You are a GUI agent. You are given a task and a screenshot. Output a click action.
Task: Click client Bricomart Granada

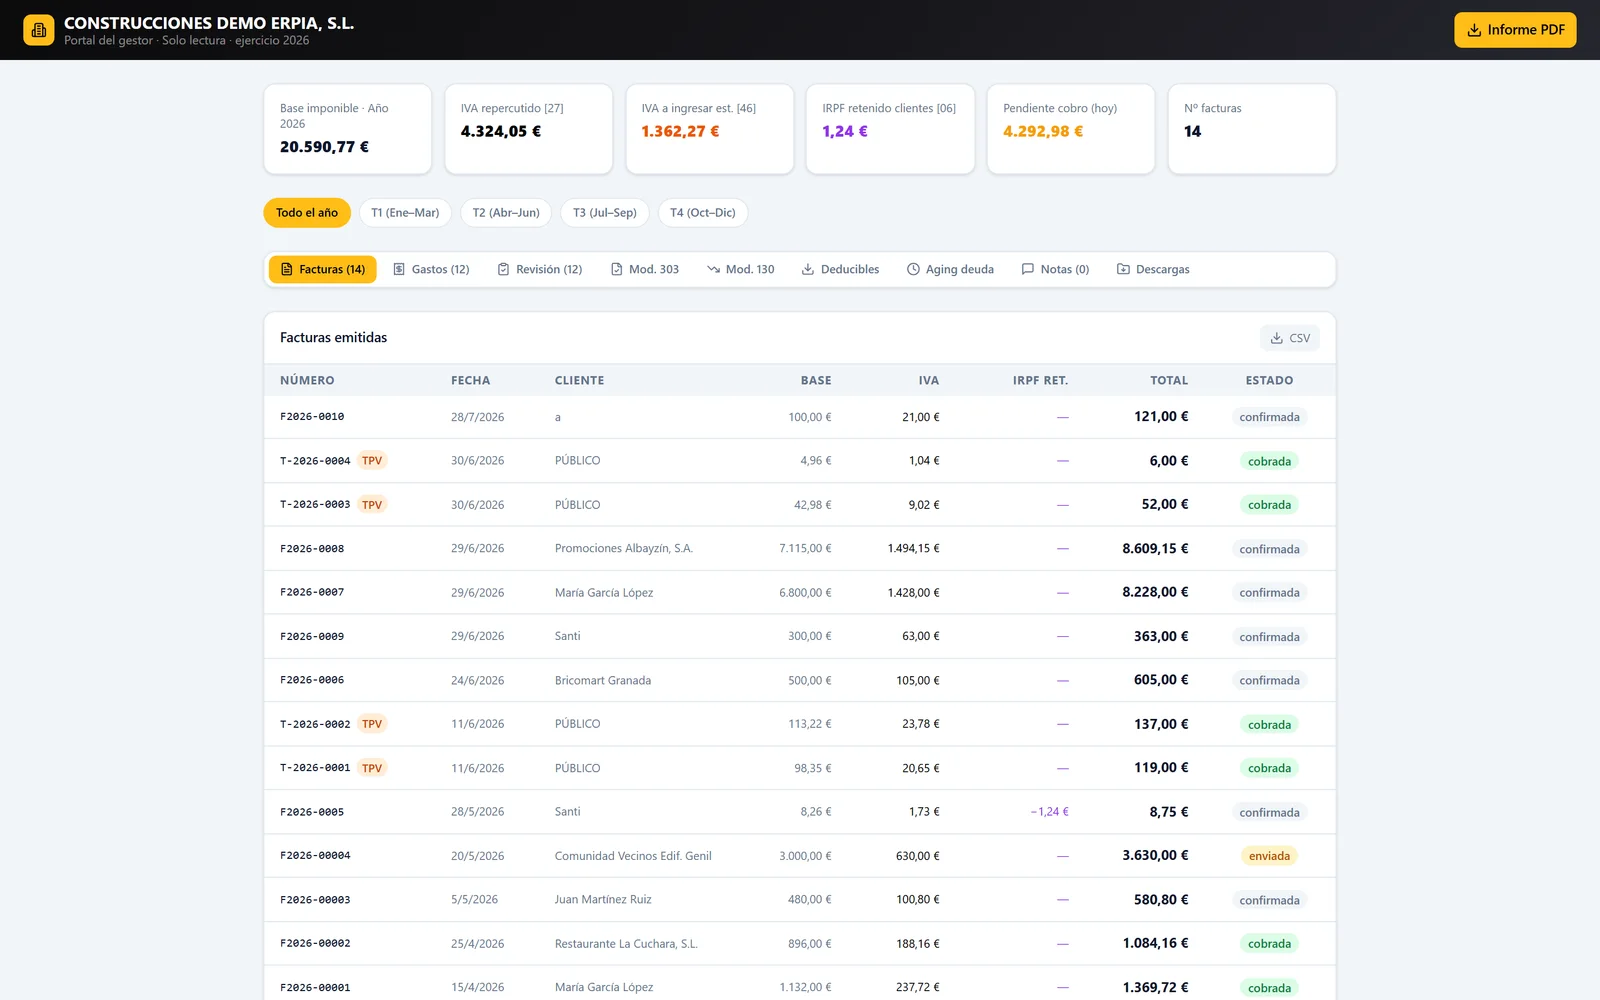[603, 680]
